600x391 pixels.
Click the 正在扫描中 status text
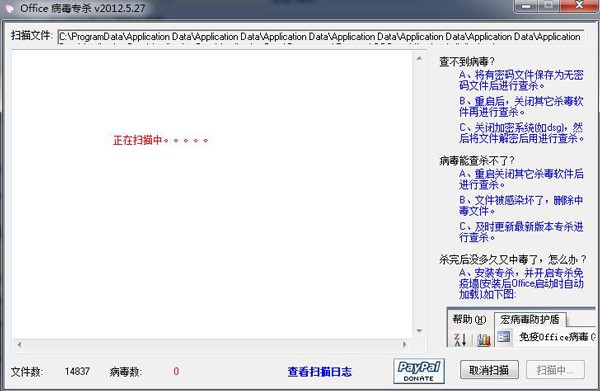pos(160,140)
